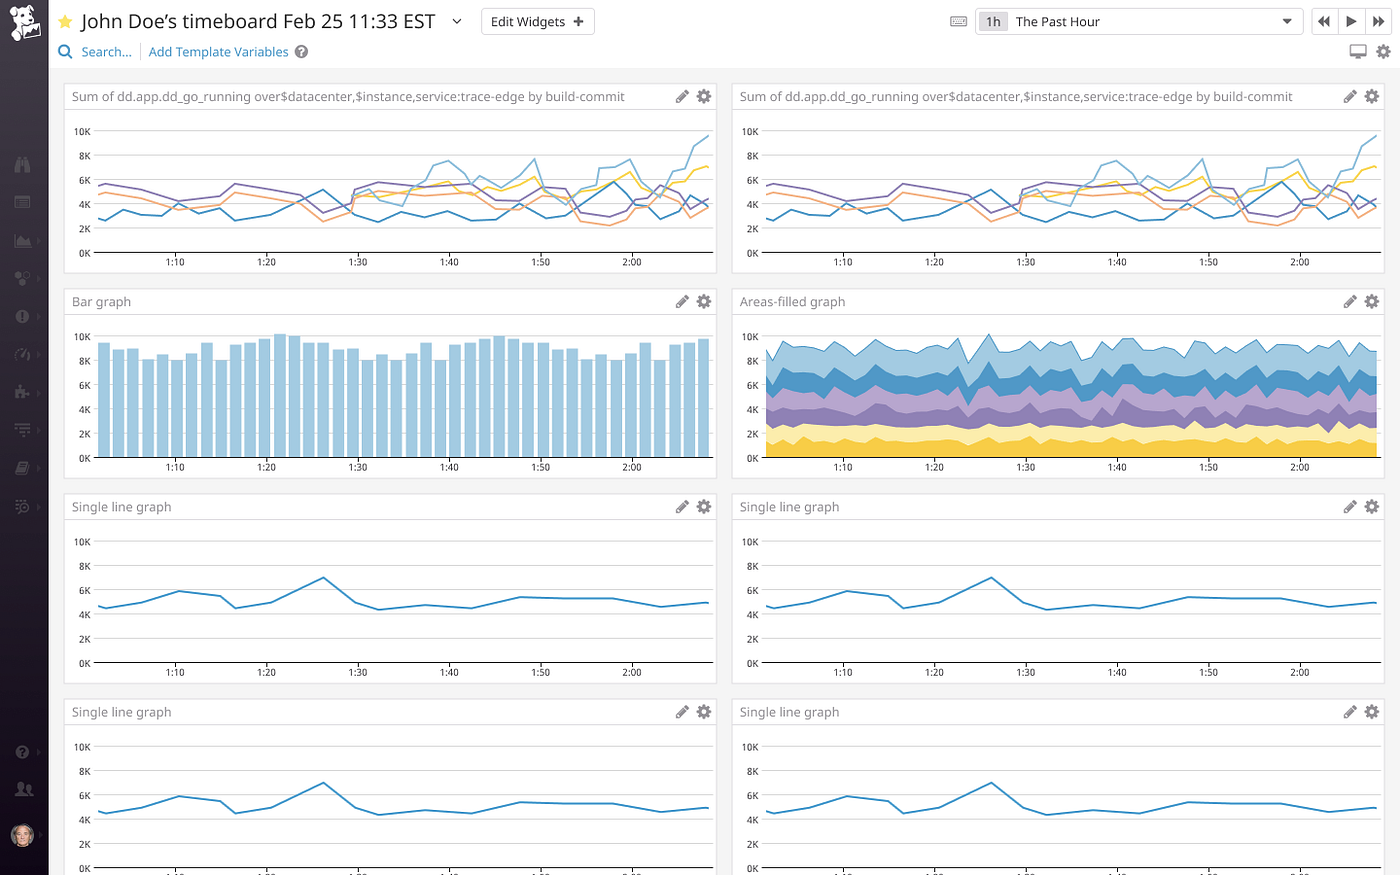Star the timeboard as favorite
Viewport: 1400px width, 875px height.
(x=65, y=22)
